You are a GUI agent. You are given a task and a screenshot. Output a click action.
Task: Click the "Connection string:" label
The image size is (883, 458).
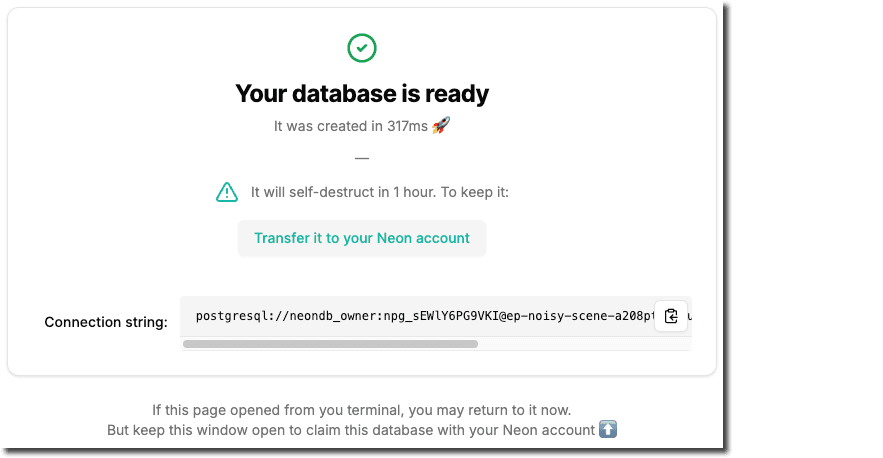(x=106, y=322)
